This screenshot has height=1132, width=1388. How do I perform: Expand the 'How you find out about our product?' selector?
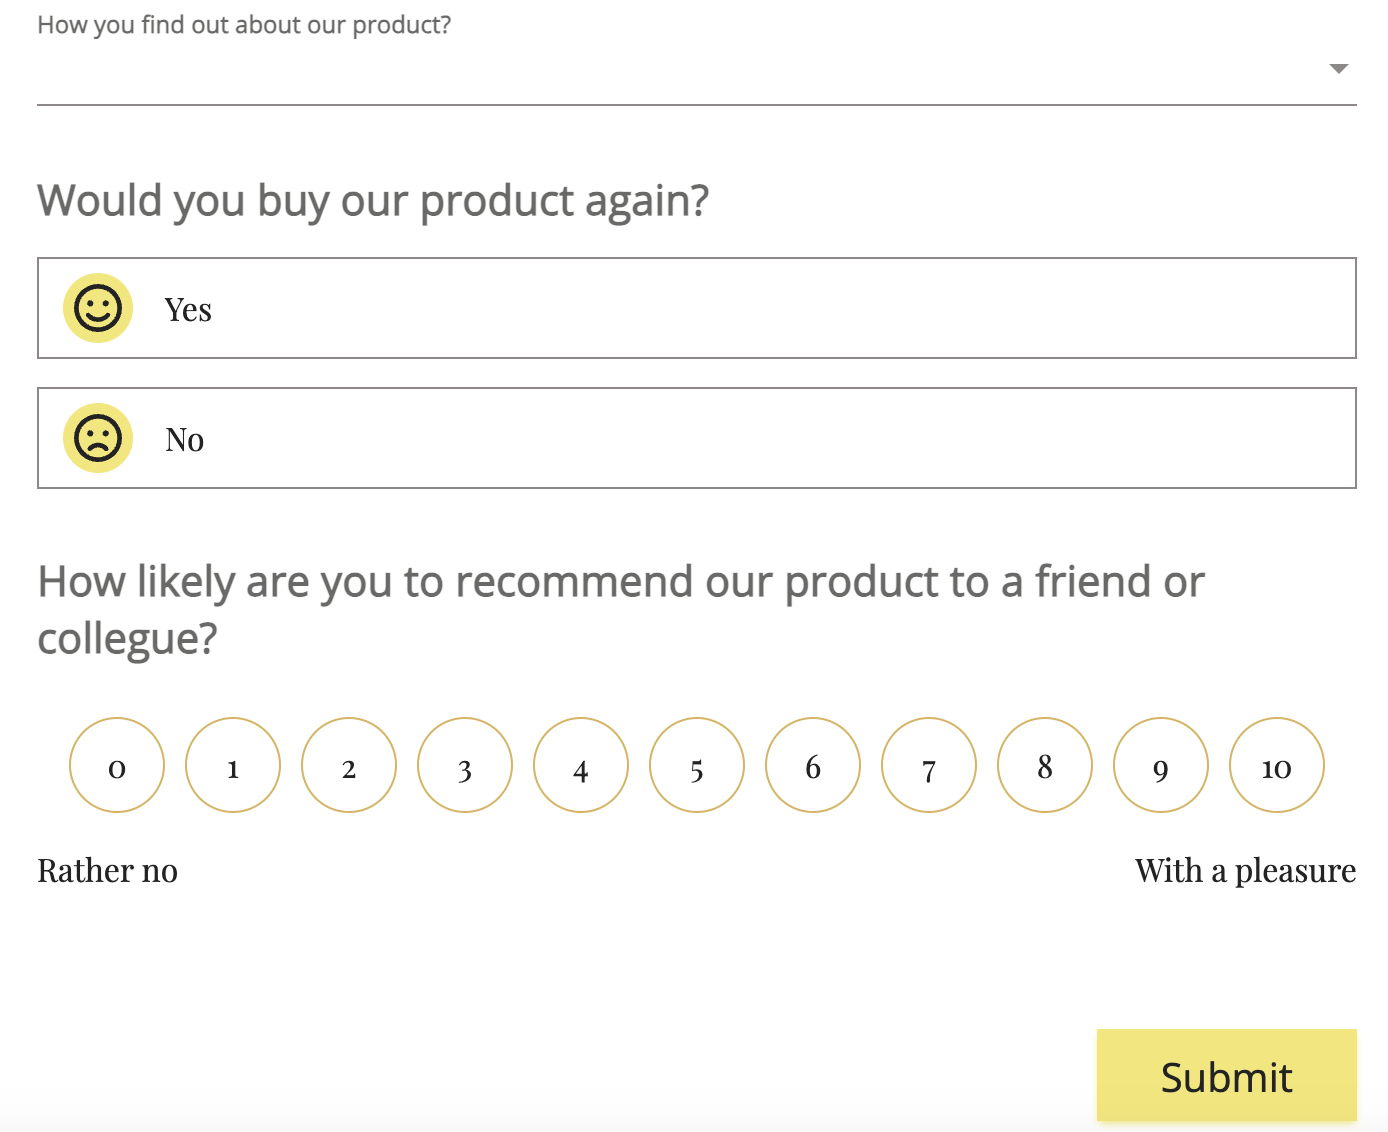coord(1338,70)
